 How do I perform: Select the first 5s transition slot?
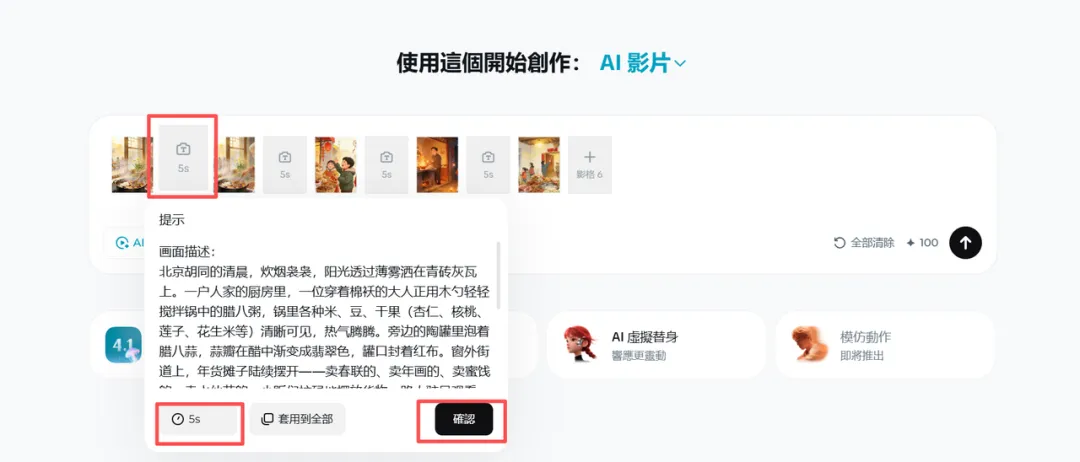tap(183, 157)
